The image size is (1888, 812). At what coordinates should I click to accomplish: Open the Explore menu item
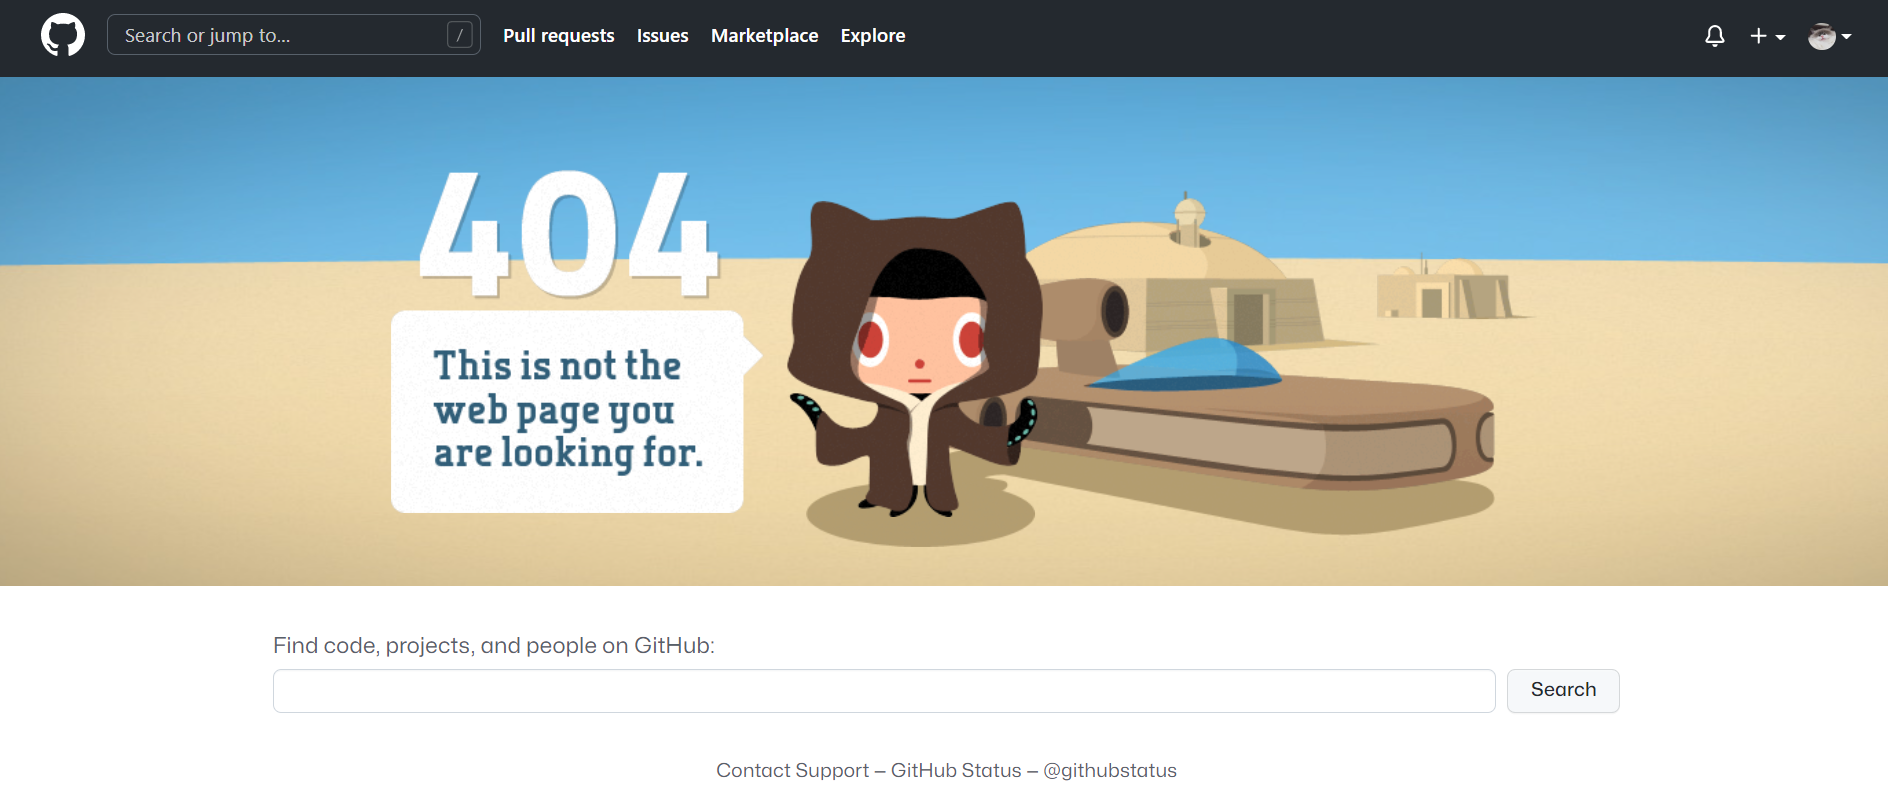pyautogui.click(x=872, y=35)
